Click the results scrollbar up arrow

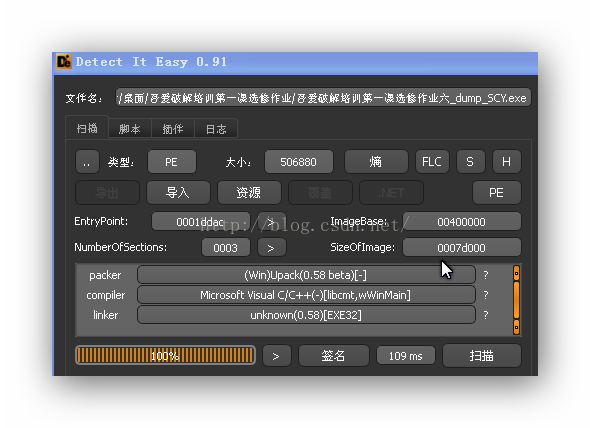pos(516,273)
